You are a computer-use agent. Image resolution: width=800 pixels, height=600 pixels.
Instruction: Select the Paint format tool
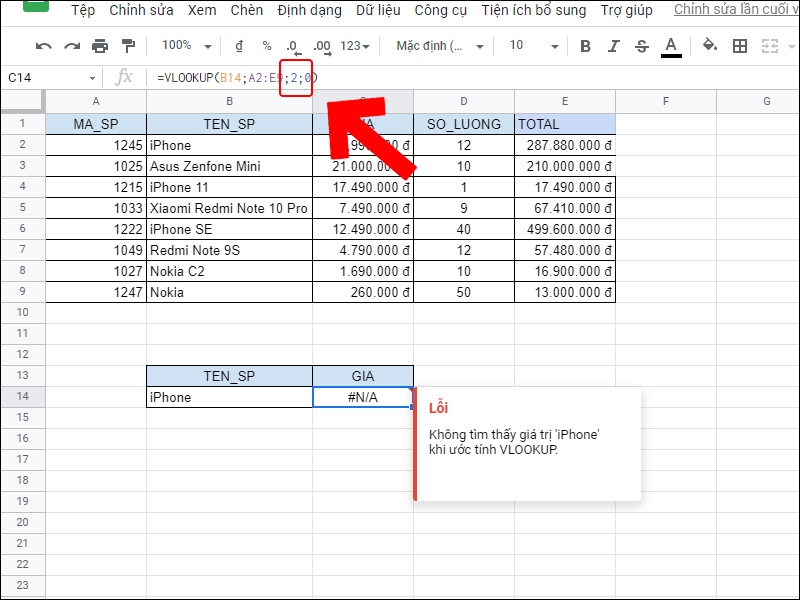pyautogui.click(x=128, y=46)
